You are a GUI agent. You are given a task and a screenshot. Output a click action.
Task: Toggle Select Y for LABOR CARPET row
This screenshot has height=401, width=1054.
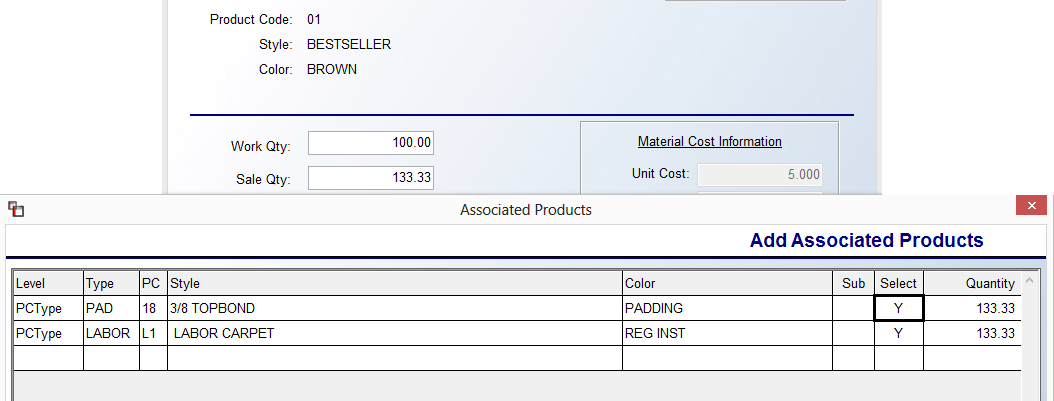899,333
